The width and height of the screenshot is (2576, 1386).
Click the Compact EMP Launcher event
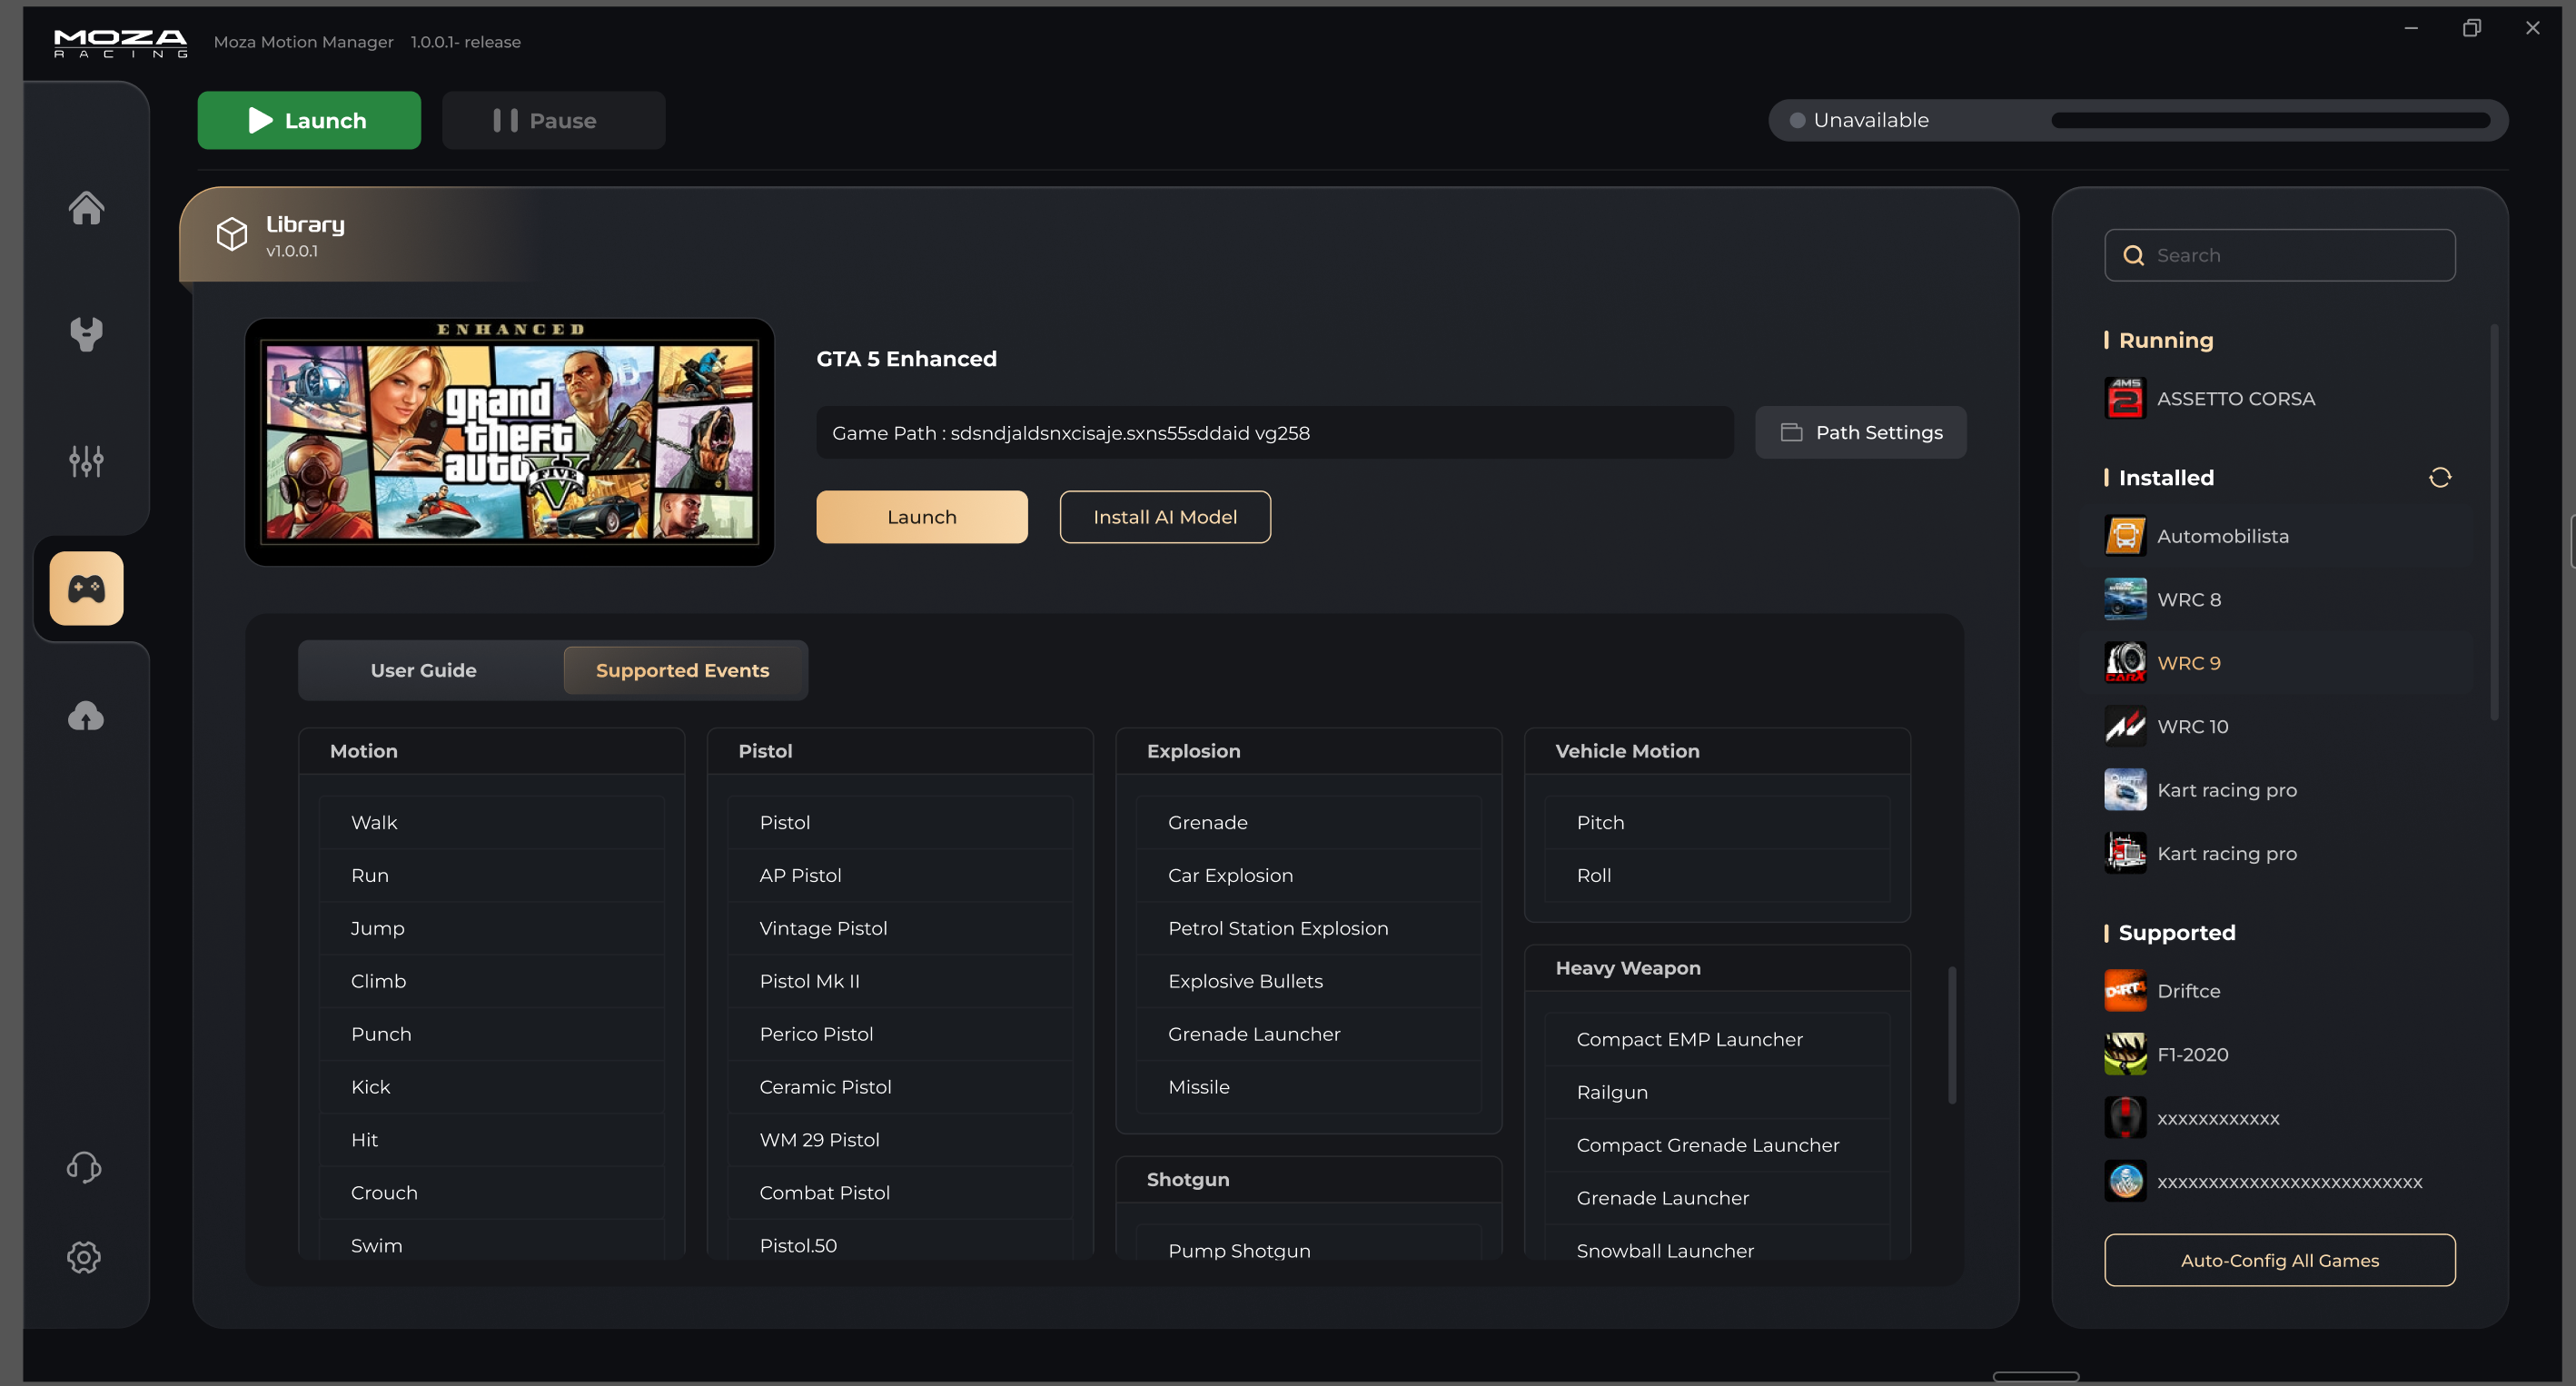[x=1717, y=1039]
